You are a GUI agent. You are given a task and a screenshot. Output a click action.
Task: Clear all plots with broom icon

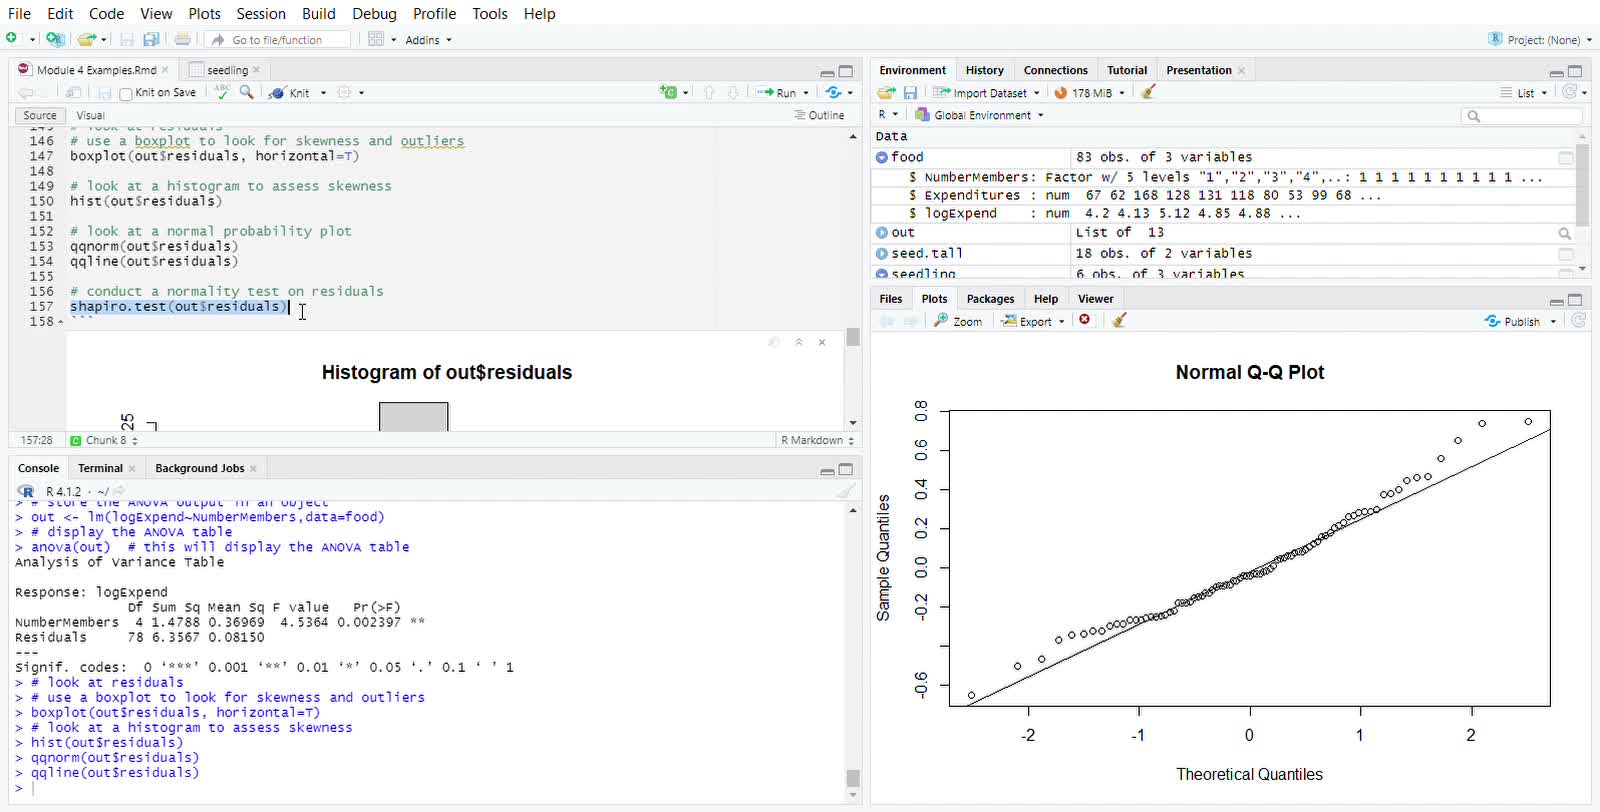coord(1119,320)
